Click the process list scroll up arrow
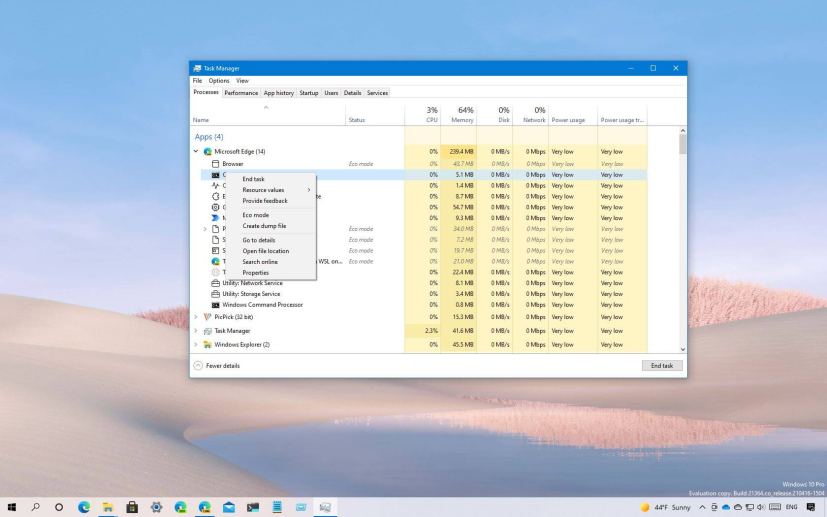The height and width of the screenshot is (517, 827). point(682,130)
